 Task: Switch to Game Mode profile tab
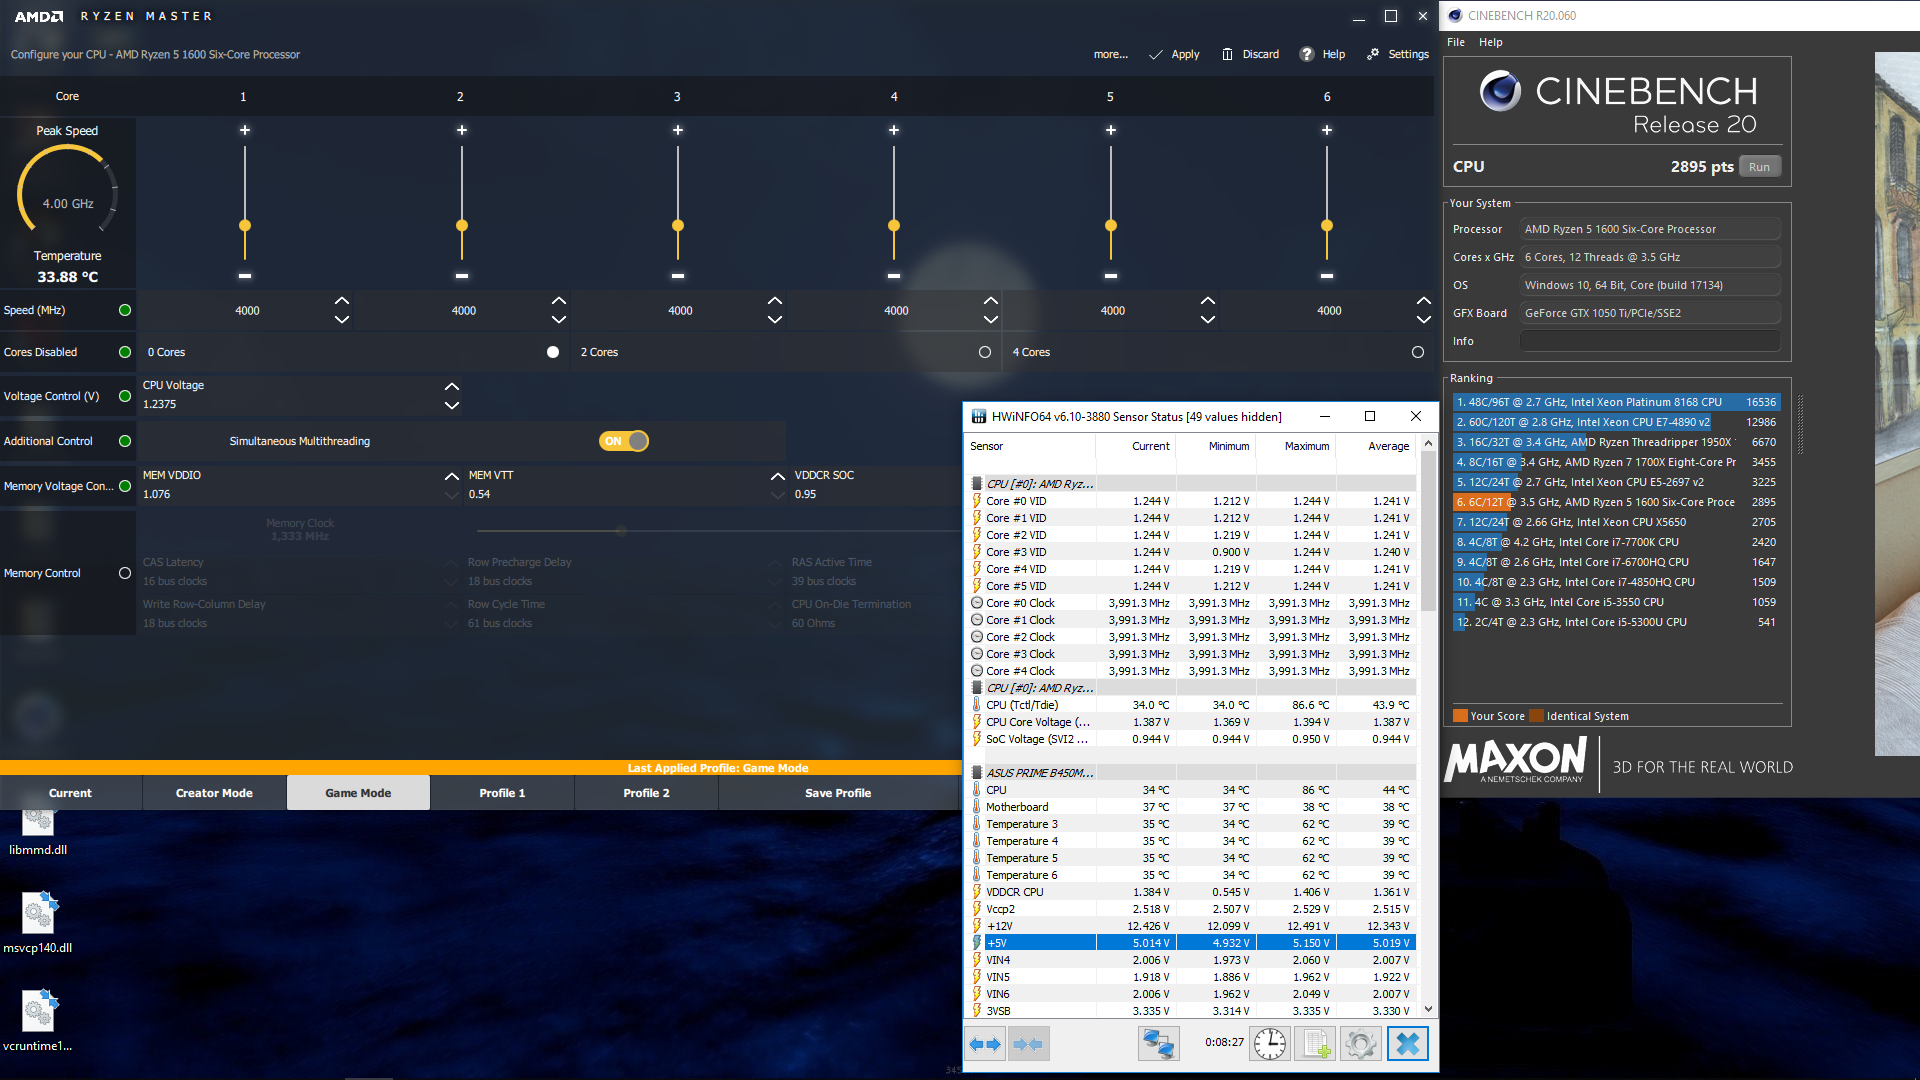[x=358, y=793]
